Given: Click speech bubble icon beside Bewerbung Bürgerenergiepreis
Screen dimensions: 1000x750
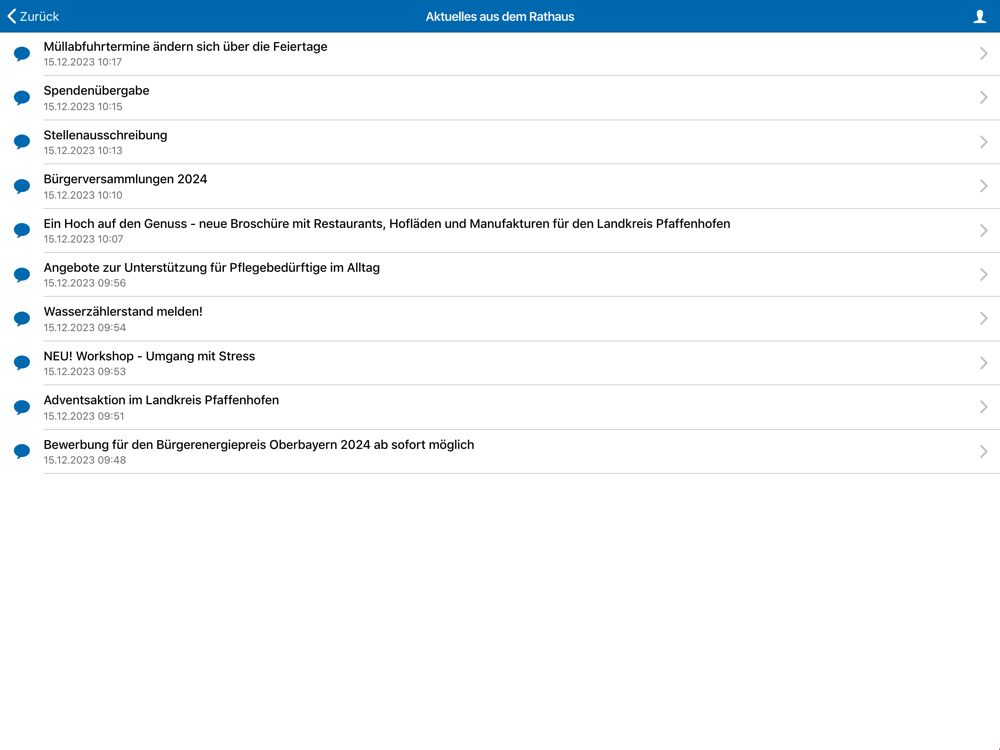Looking at the screenshot, I should click(22, 452).
